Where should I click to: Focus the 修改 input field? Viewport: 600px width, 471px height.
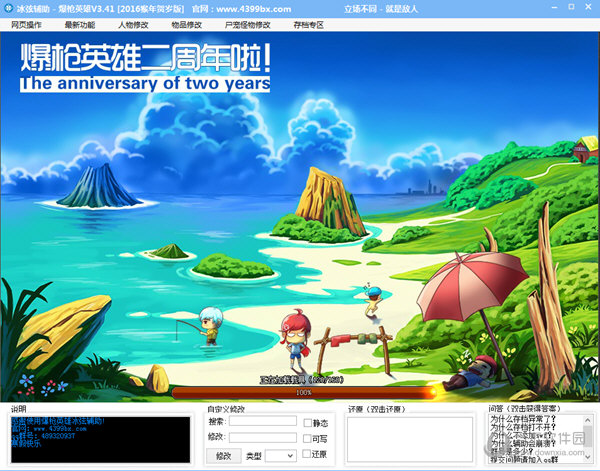[263, 438]
